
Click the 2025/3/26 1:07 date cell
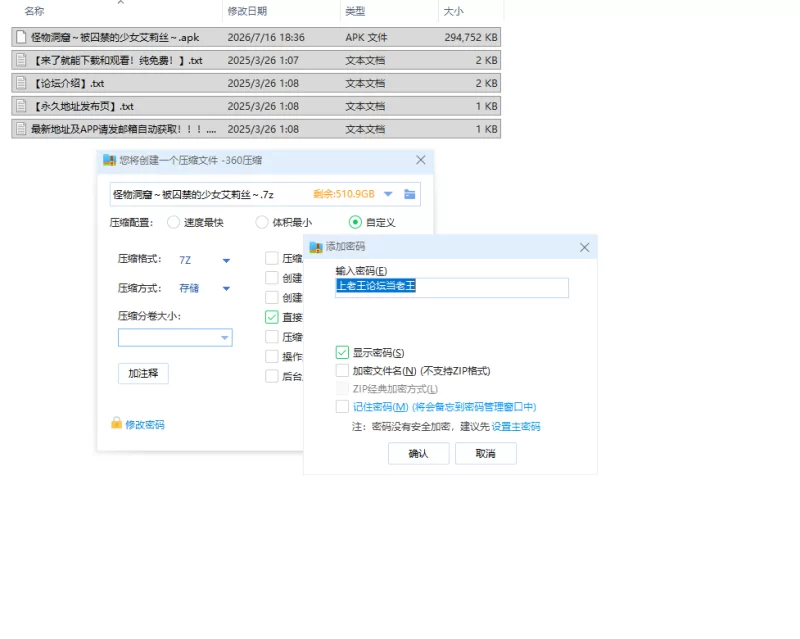point(263,60)
